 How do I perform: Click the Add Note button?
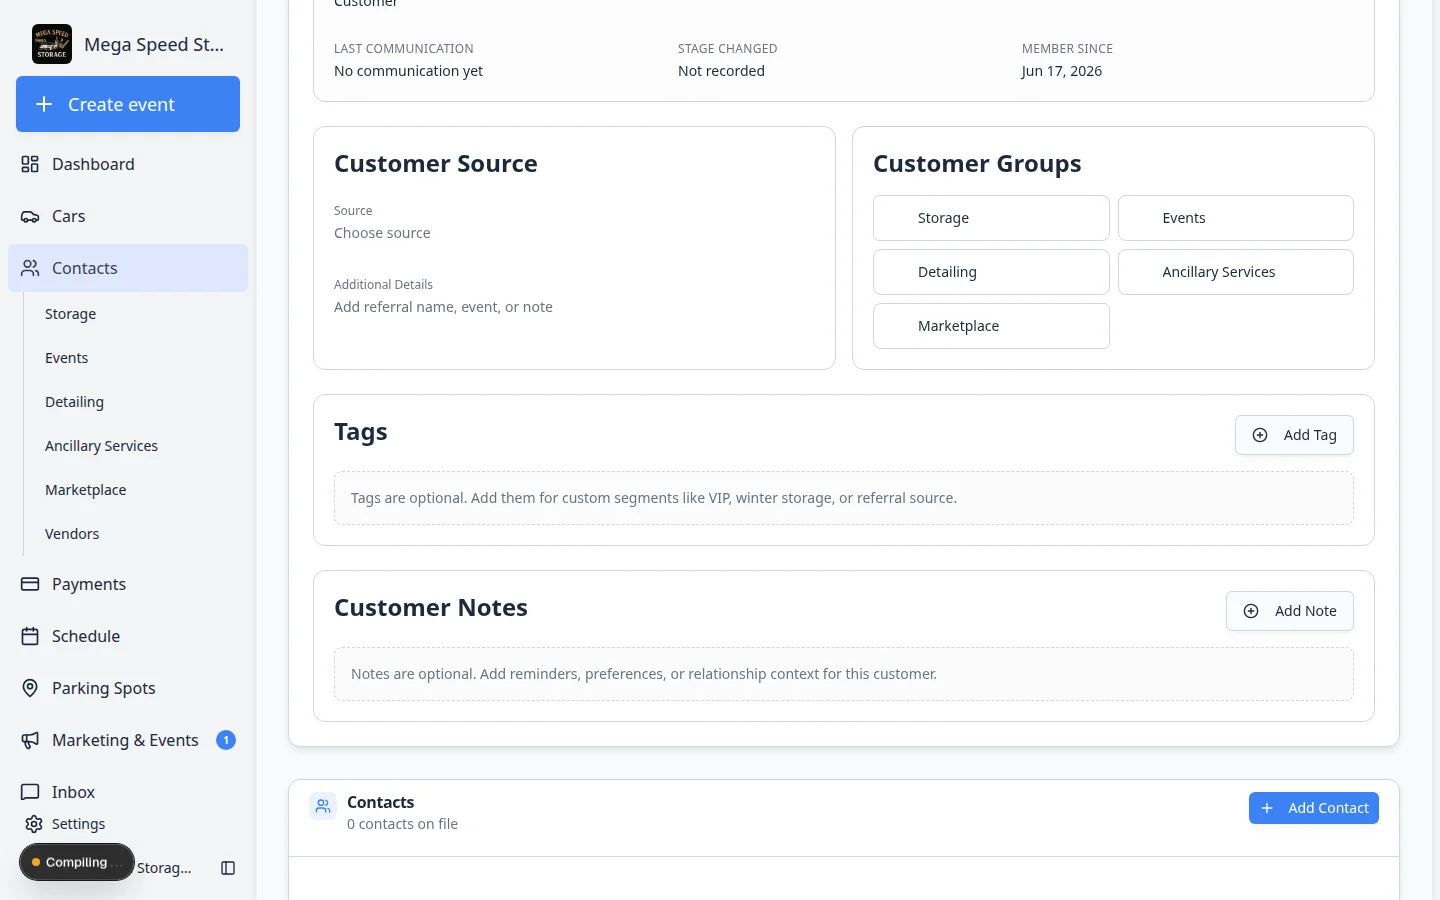[x=1290, y=611]
